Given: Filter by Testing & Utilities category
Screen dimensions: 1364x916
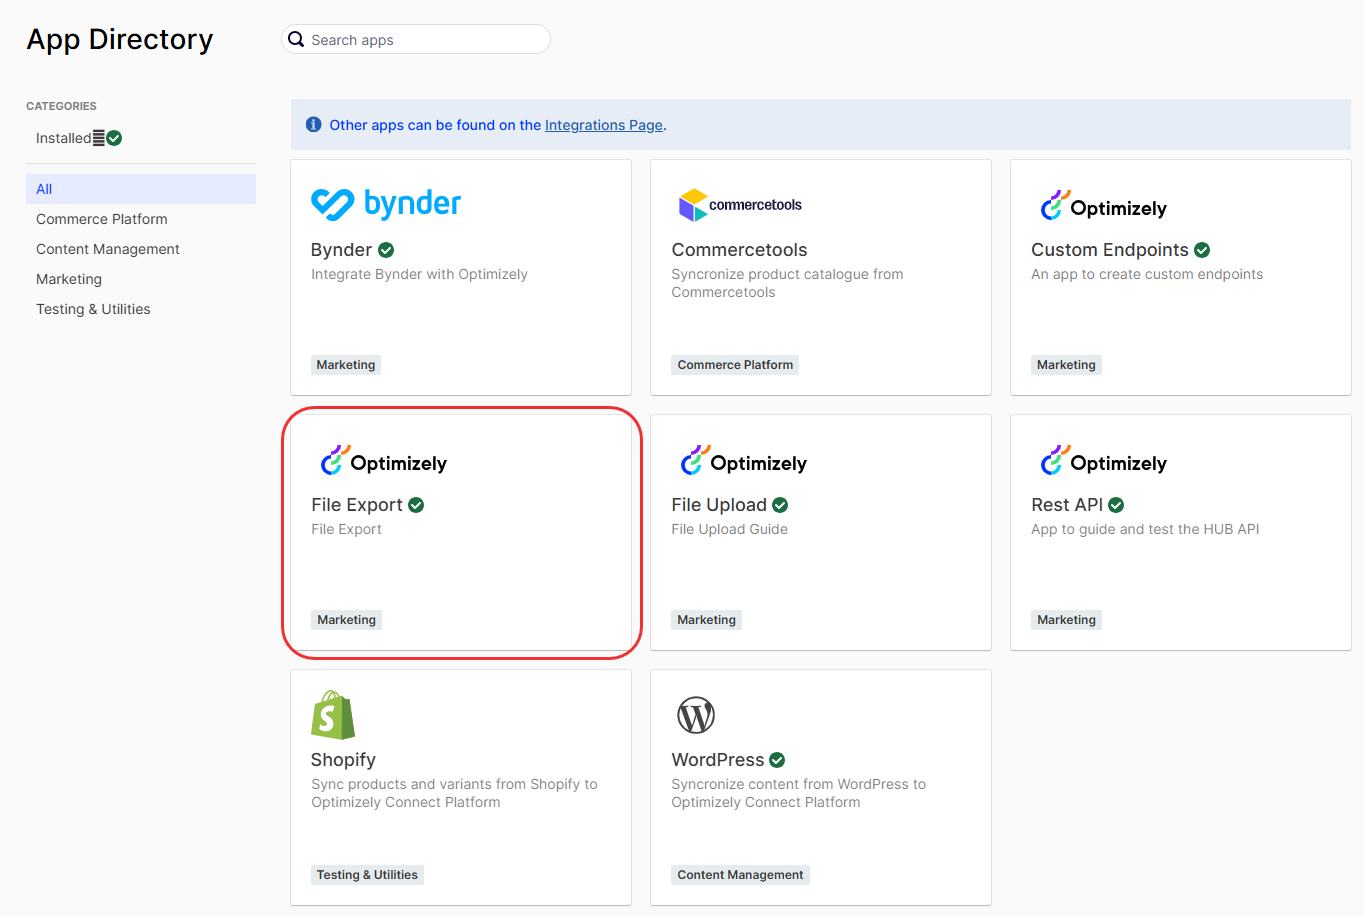Looking at the screenshot, I should point(93,309).
